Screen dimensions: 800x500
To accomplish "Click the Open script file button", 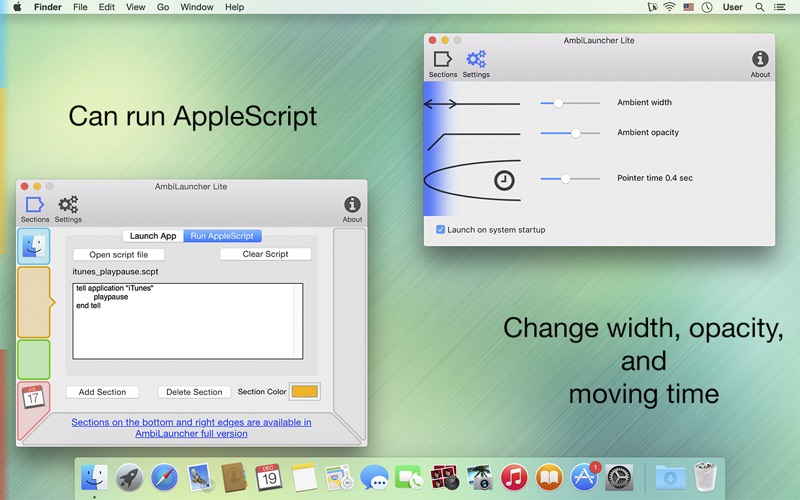I will (118, 255).
